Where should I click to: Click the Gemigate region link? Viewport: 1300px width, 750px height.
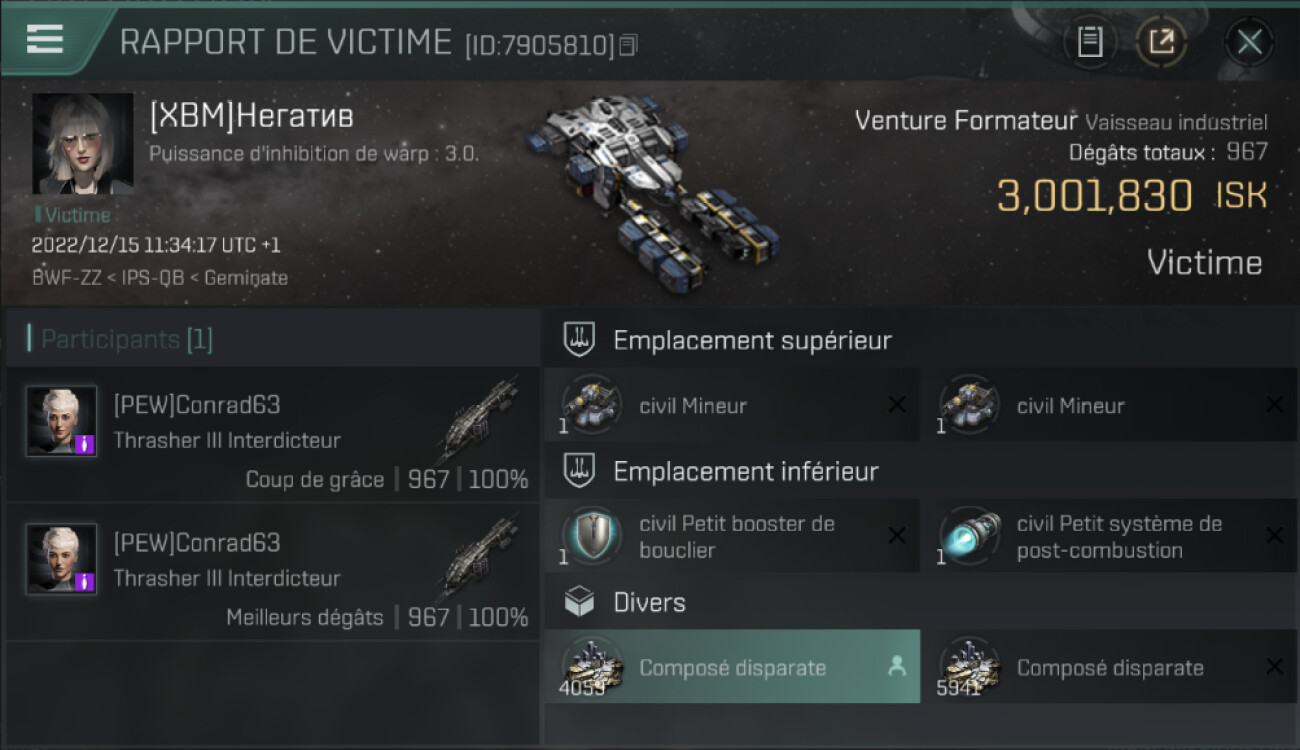pos(246,278)
